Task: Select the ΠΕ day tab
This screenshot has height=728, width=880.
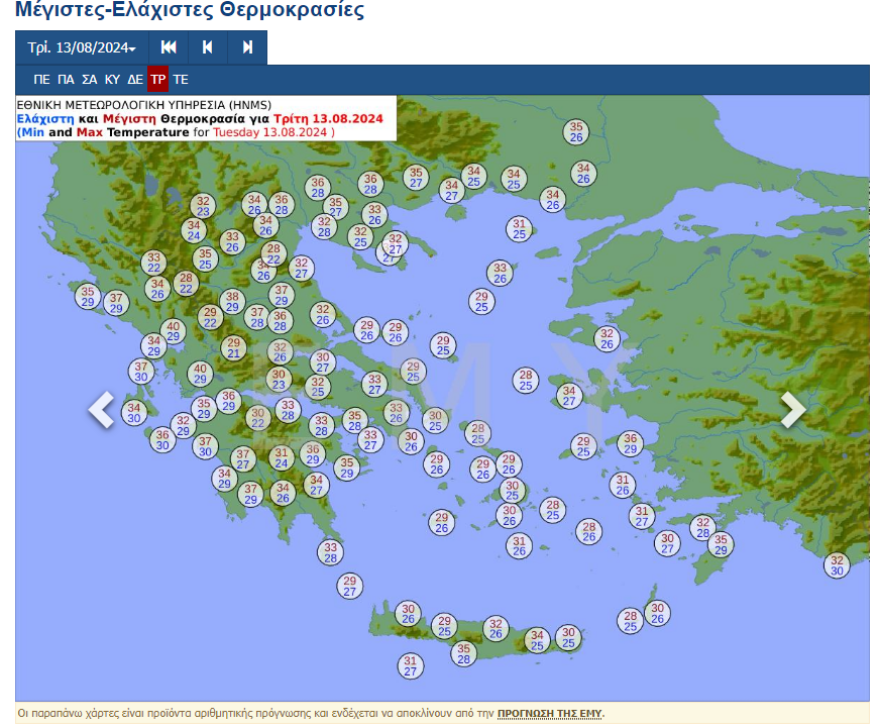Action: tap(42, 79)
